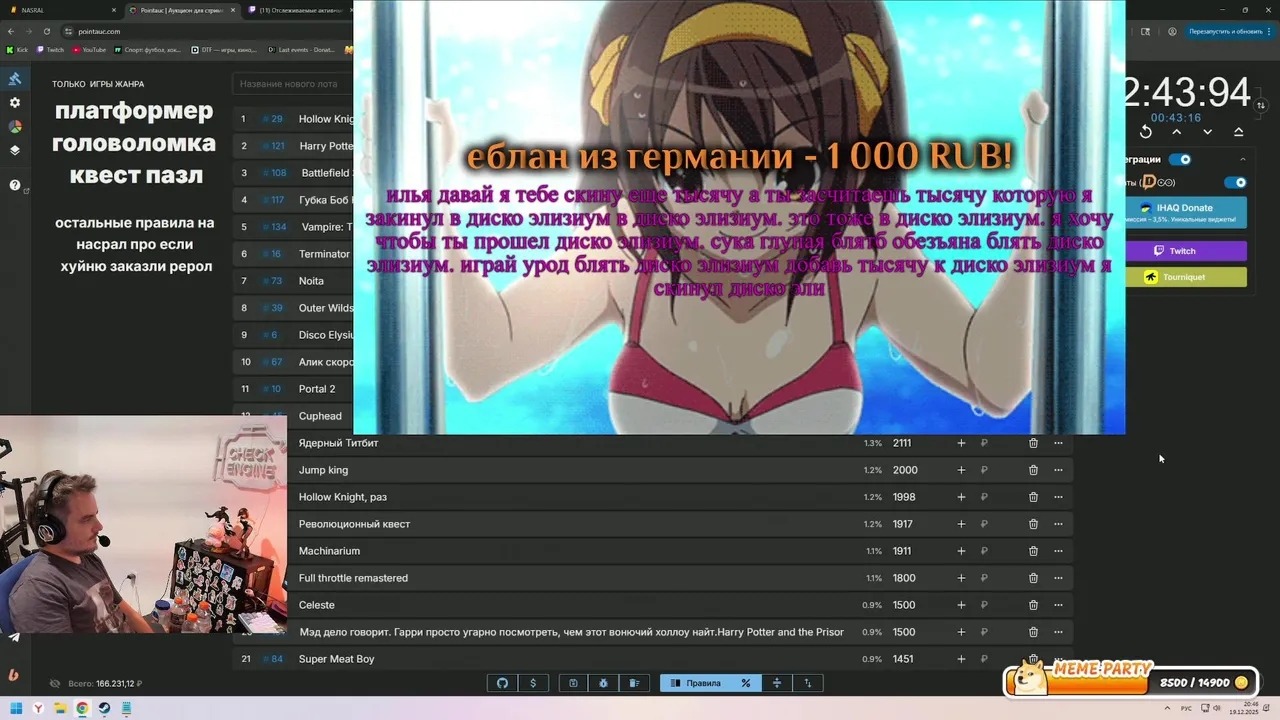Connect the Twitch integration button
The image size is (1280, 720).
[x=1186, y=251]
